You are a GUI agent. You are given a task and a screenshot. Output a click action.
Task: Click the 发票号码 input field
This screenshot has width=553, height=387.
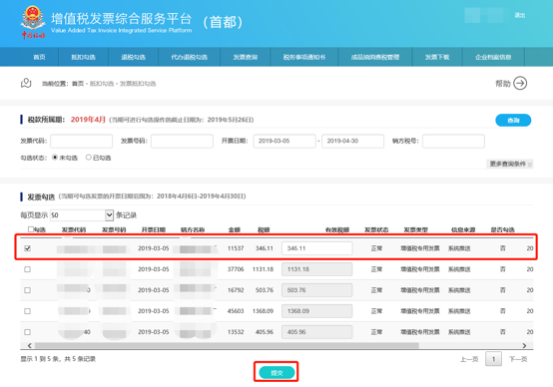[182, 141]
